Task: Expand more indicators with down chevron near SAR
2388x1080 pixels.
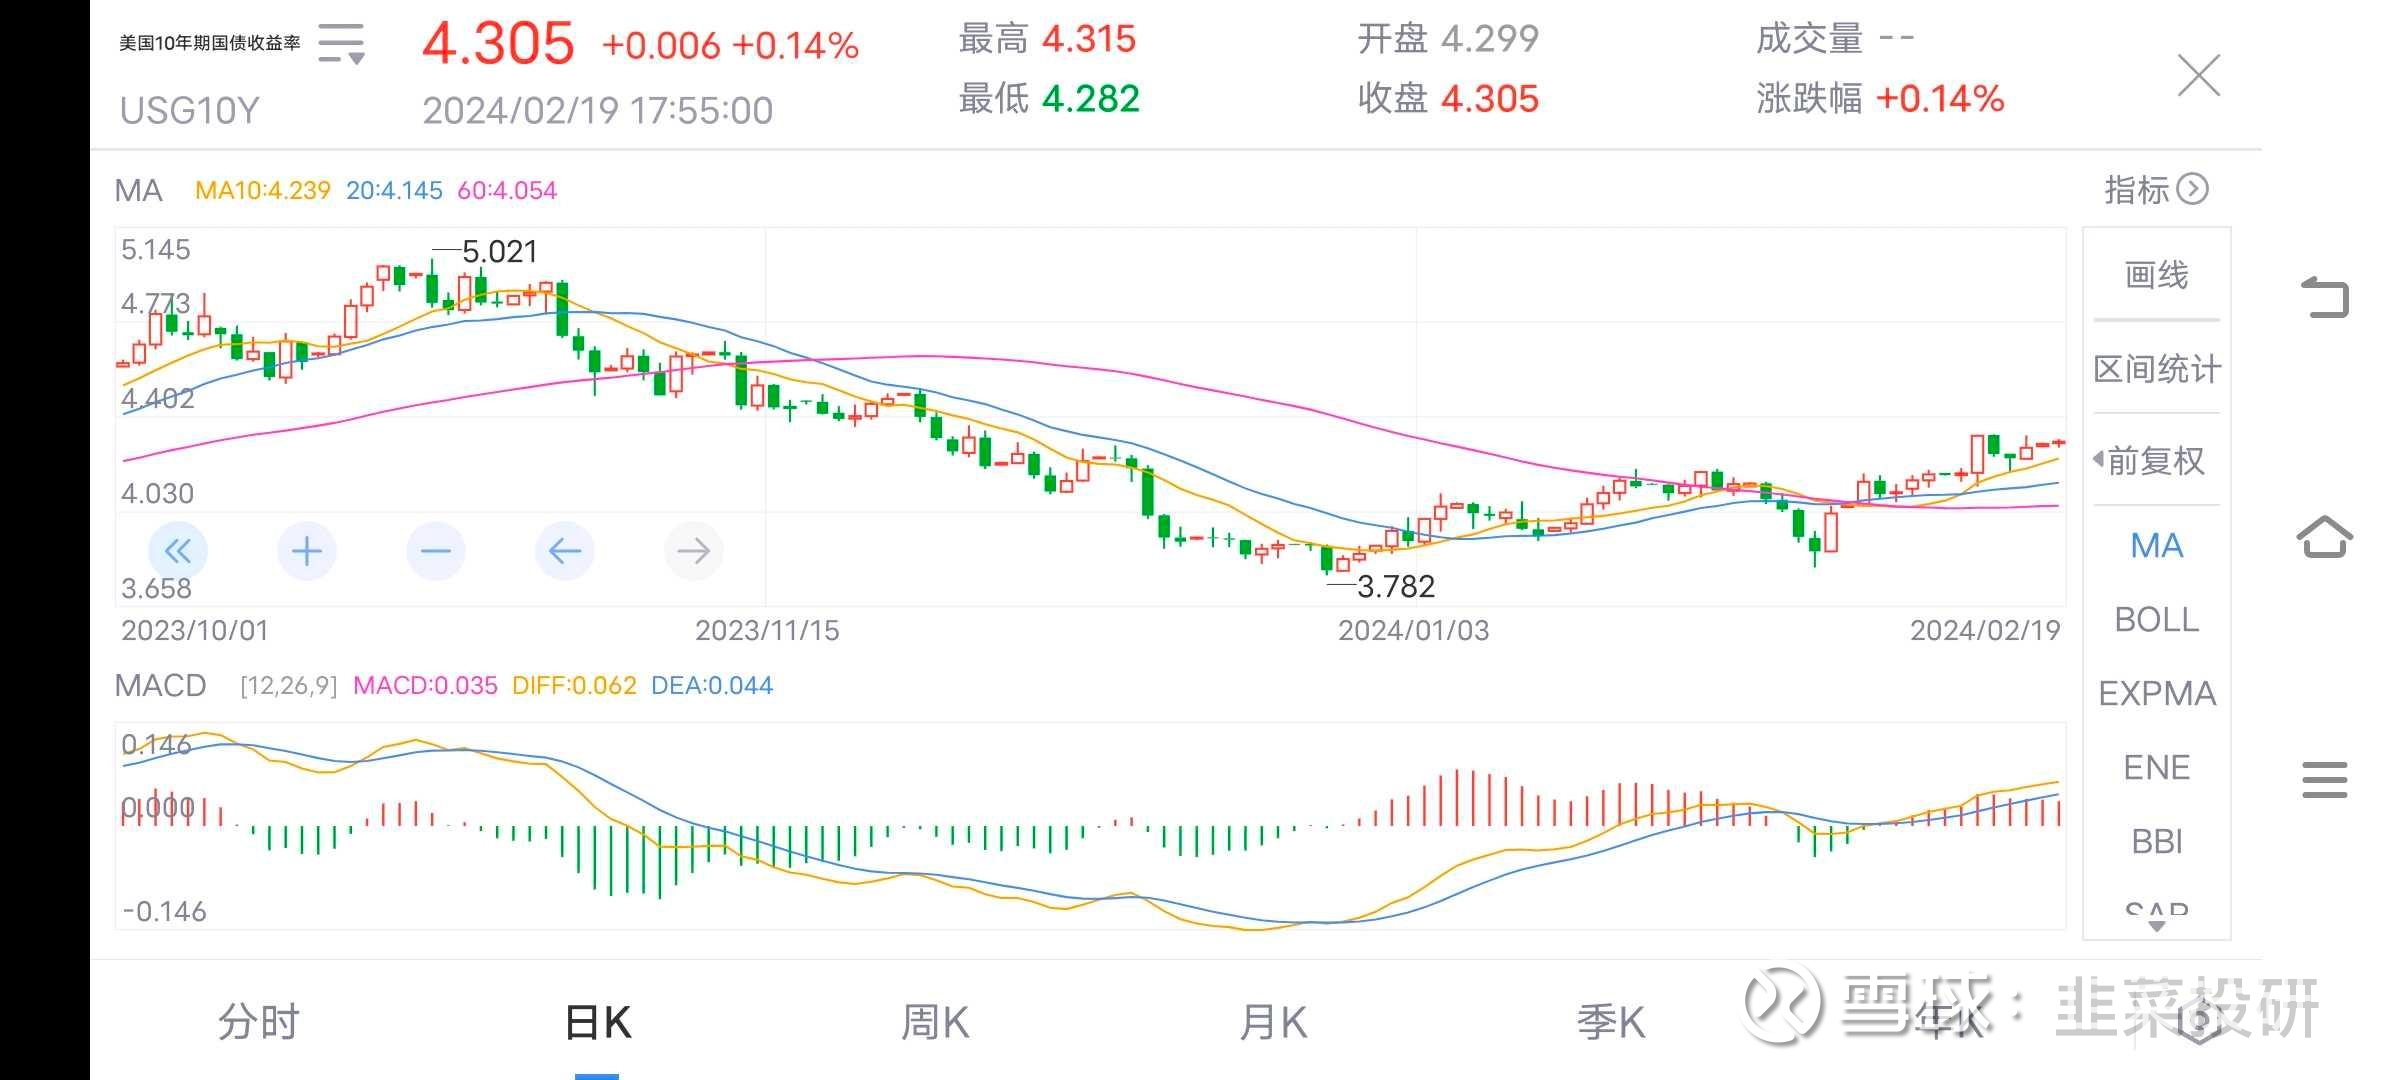Action: pyautogui.click(x=2156, y=925)
